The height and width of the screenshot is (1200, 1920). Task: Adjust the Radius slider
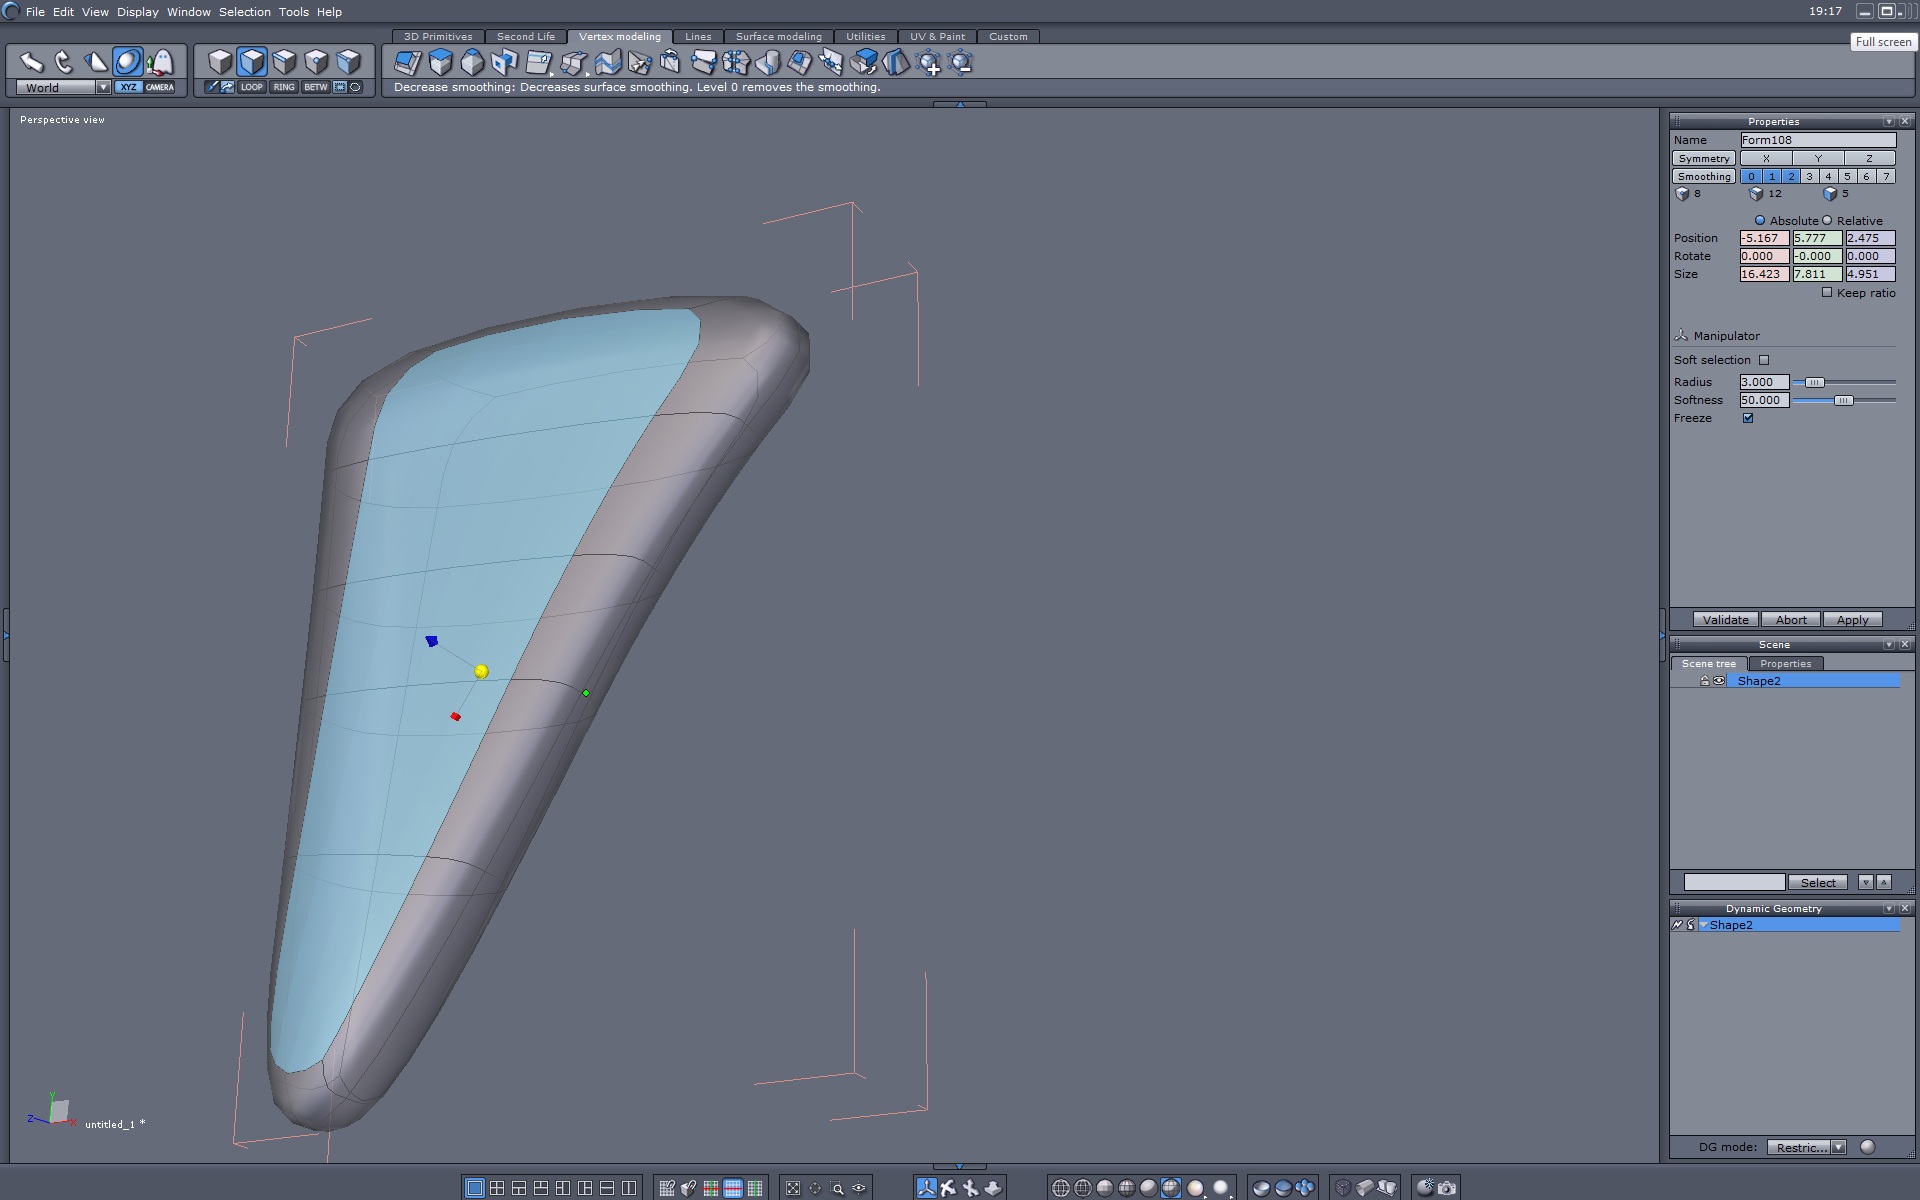[1814, 382]
